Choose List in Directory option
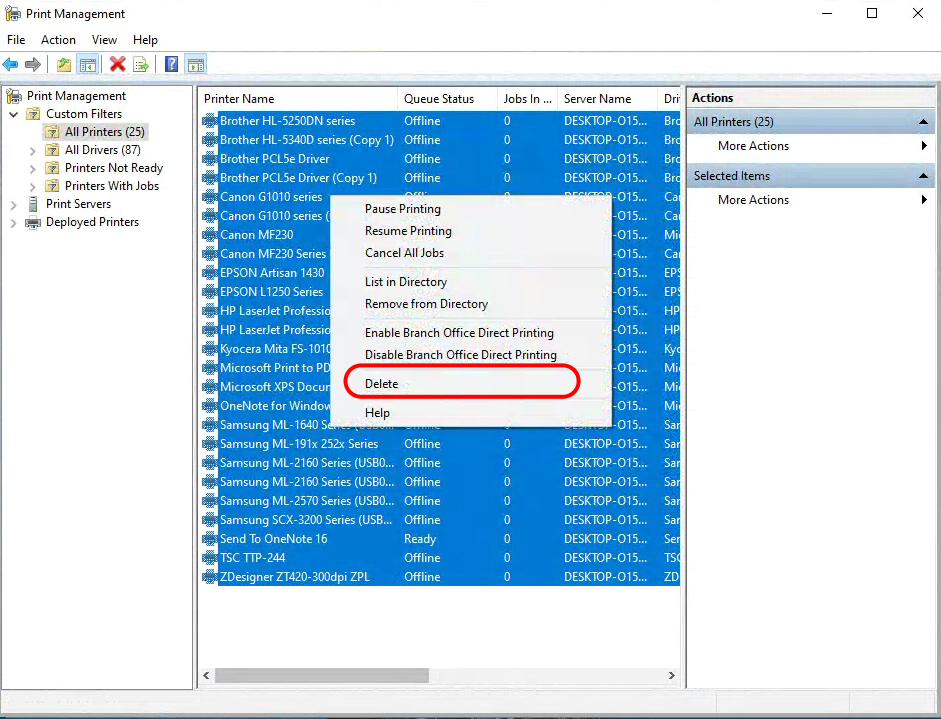The image size is (941, 719). [470, 281]
